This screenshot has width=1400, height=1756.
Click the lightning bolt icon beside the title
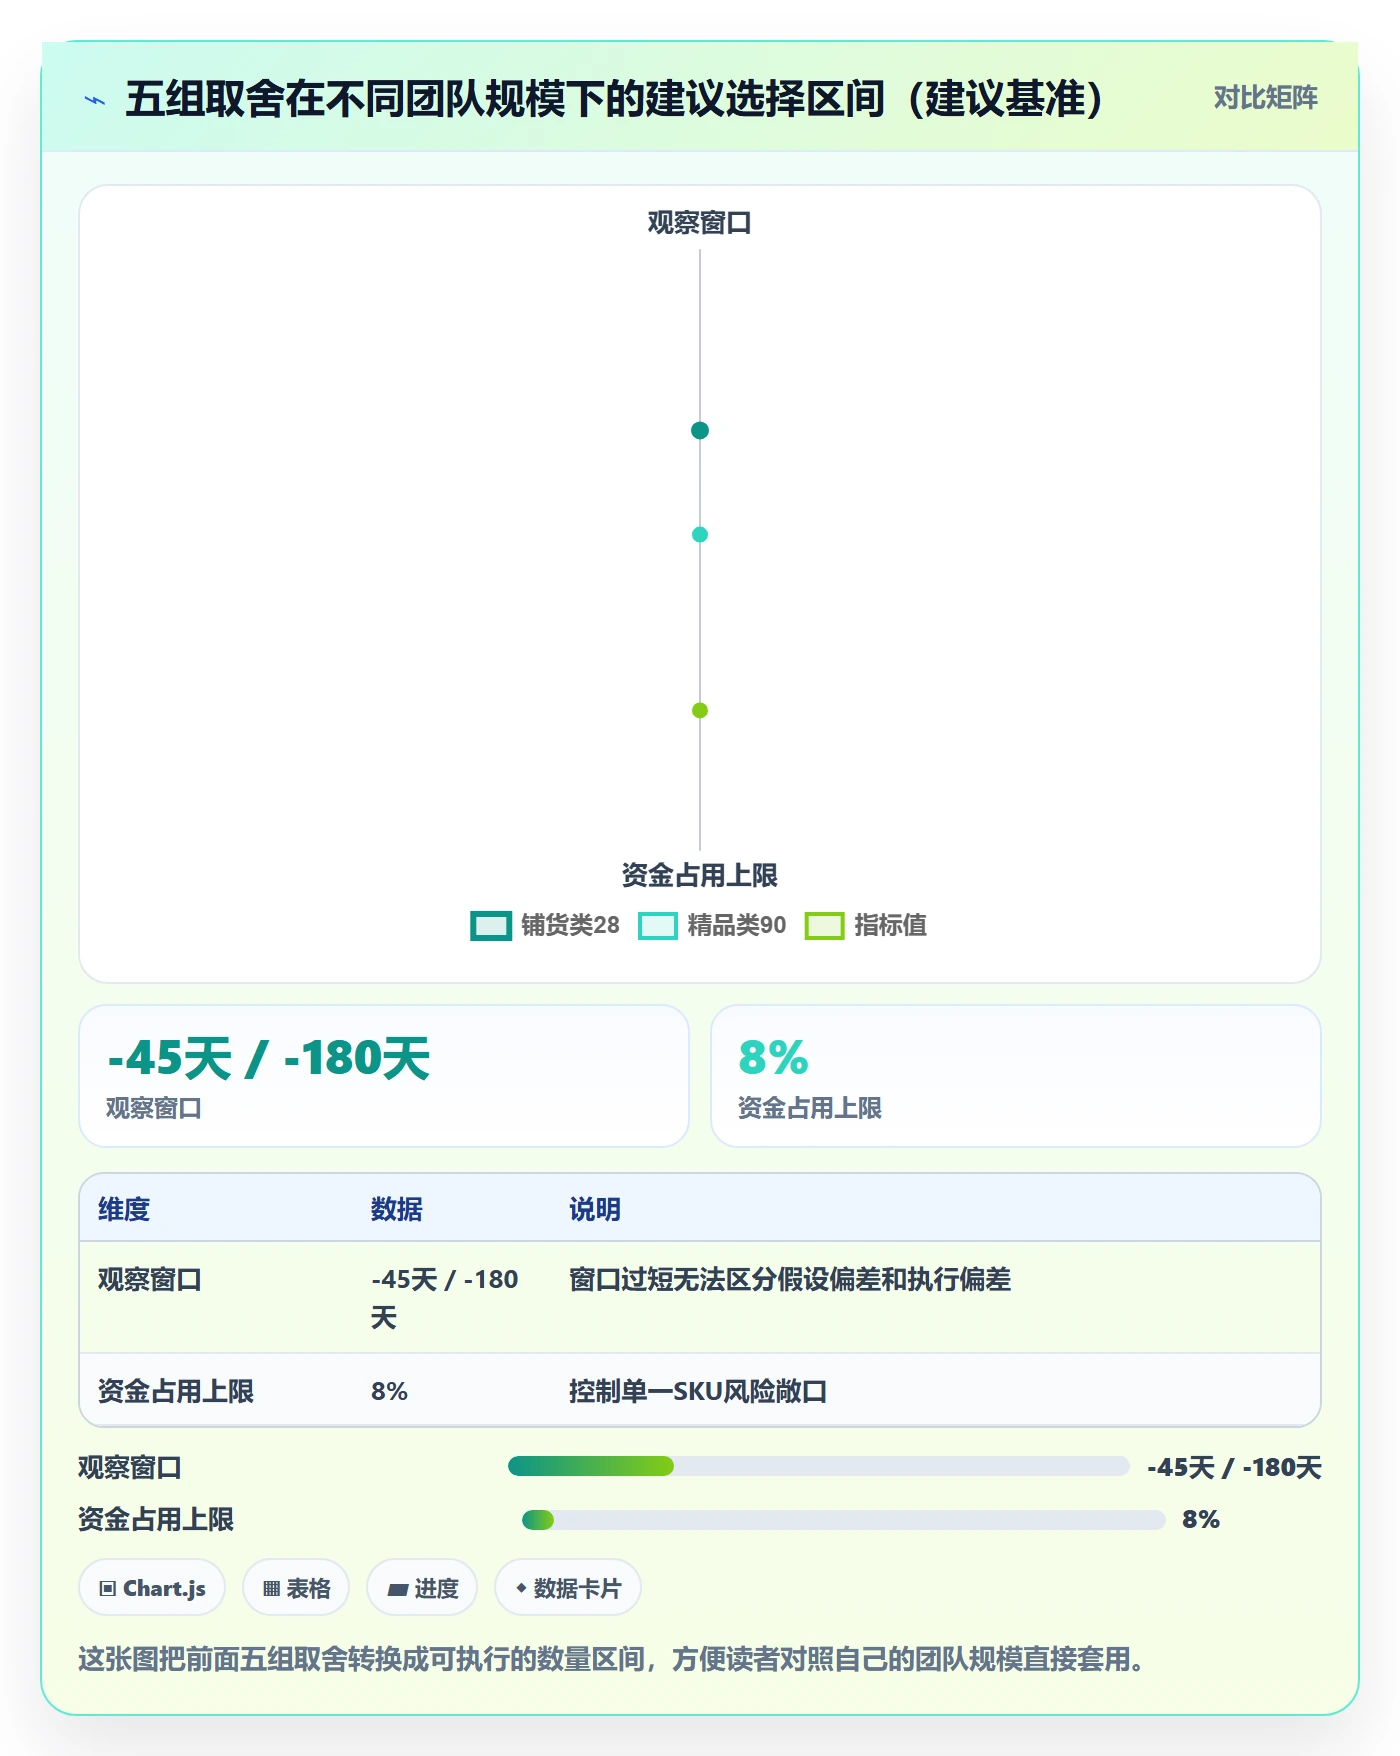(x=95, y=100)
